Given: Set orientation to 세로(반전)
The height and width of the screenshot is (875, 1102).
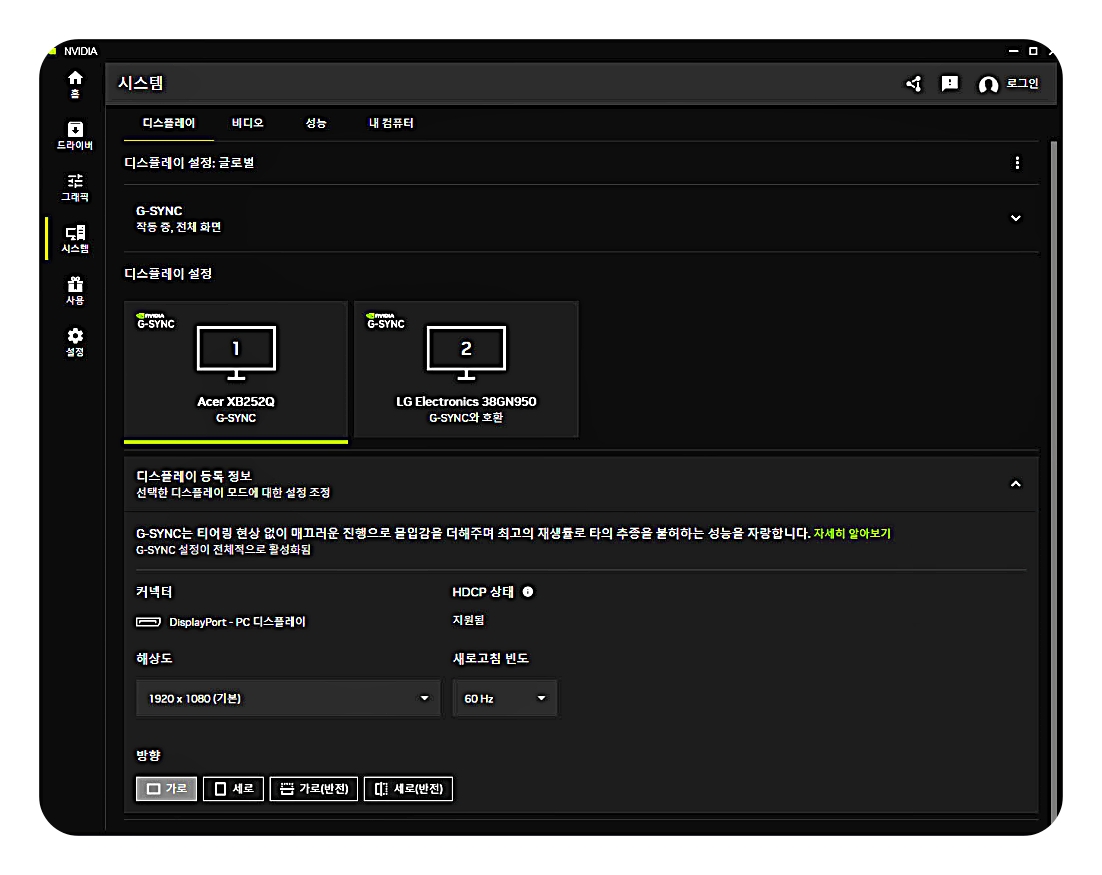Looking at the screenshot, I should click(x=408, y=789).
